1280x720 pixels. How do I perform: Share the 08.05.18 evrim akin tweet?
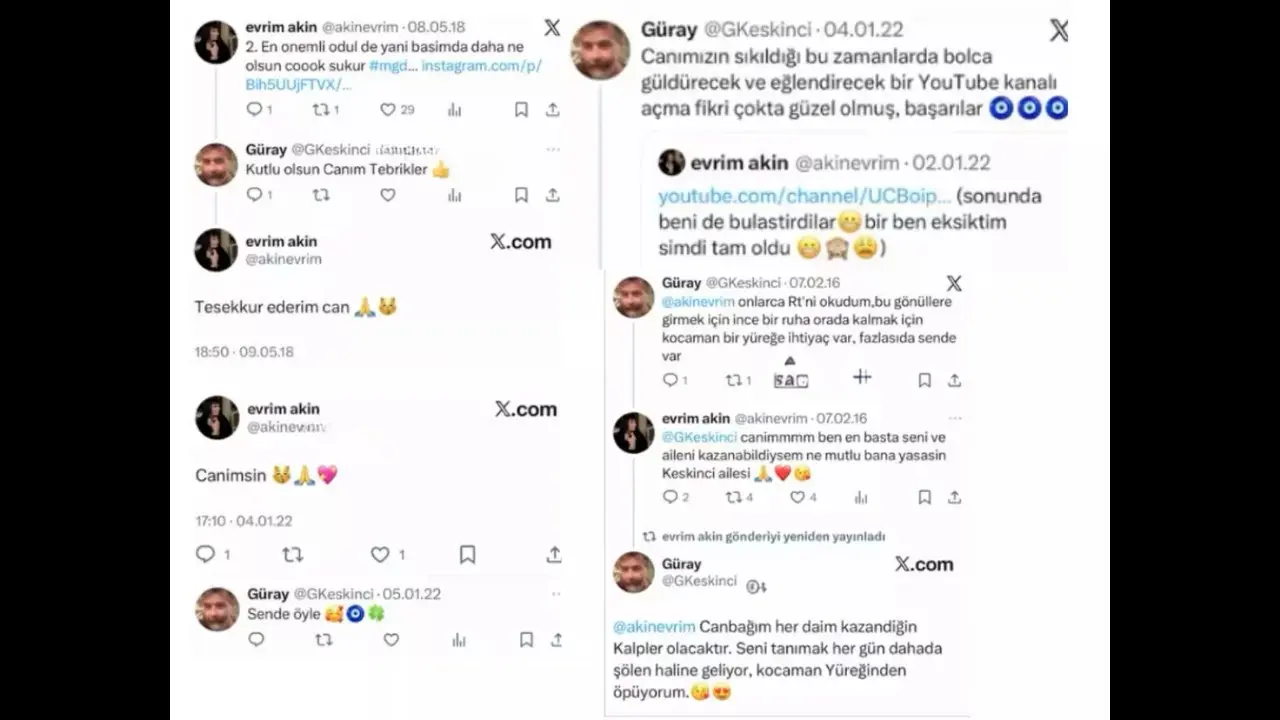point(553,110)
